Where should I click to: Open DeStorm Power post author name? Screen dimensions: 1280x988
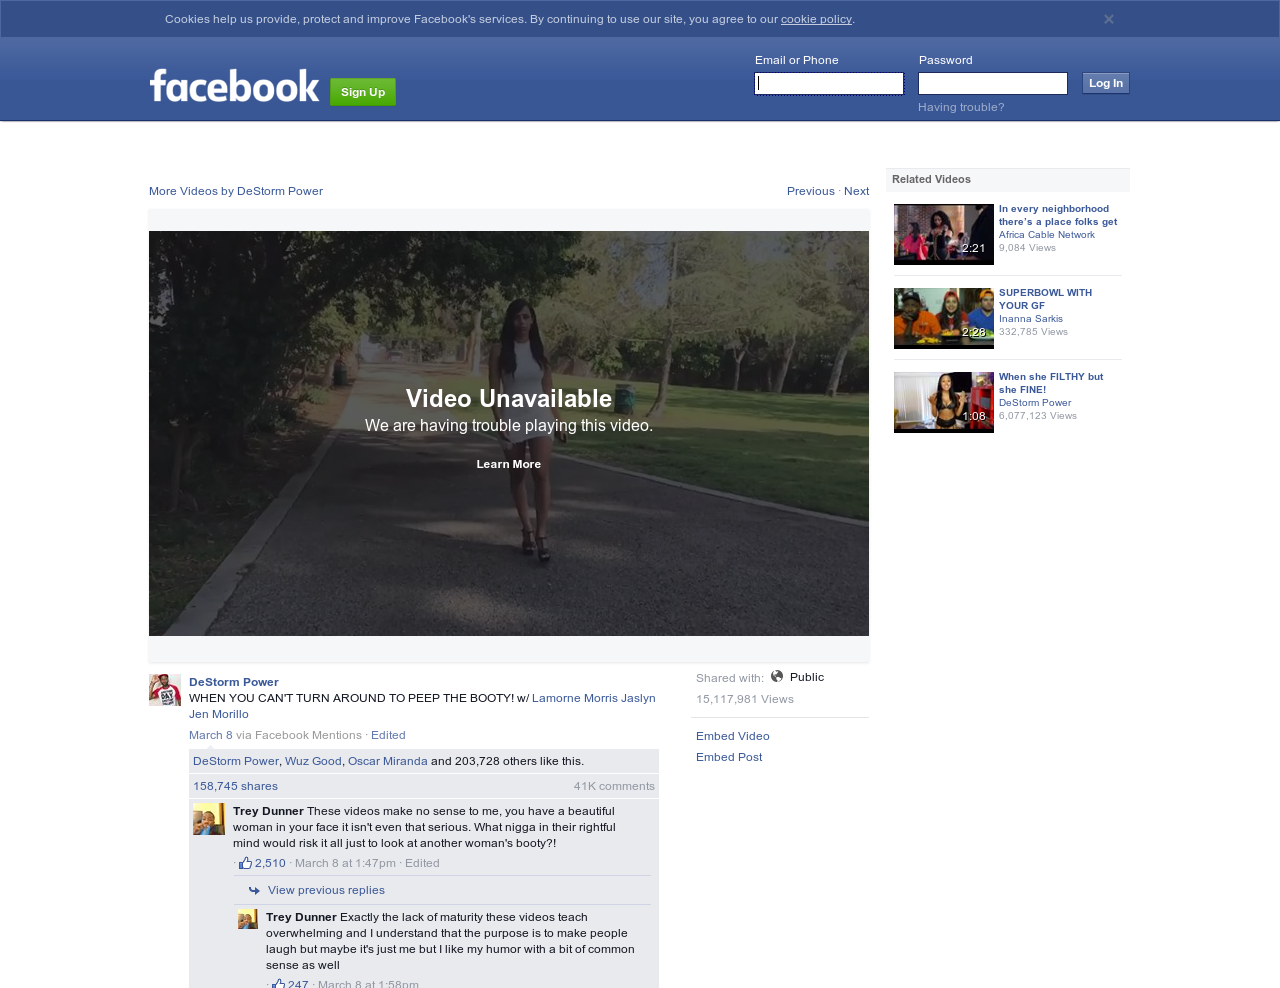[234, 682]
